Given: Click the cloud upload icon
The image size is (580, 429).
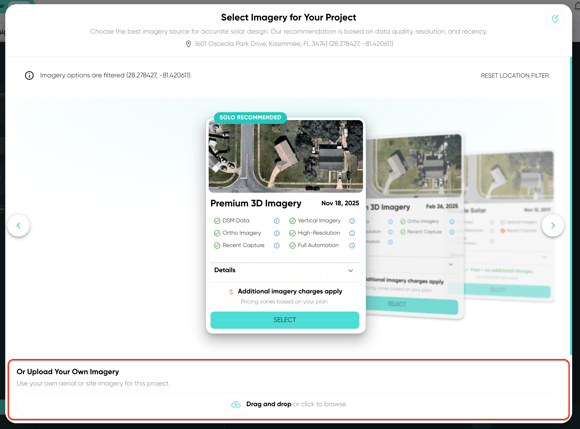Looking at the screenshot, I should tap(236, 404).
